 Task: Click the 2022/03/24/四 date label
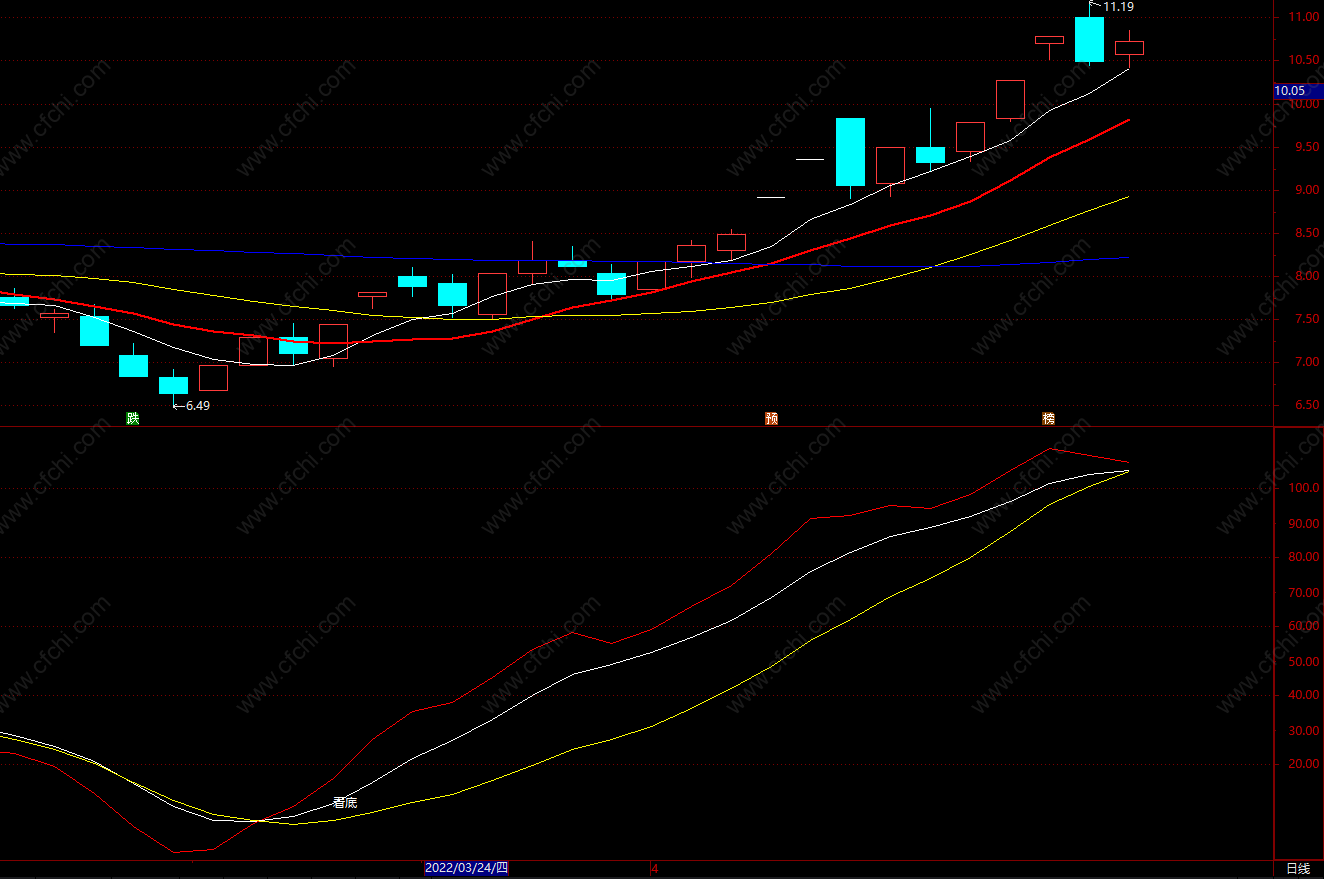[466, 868]
